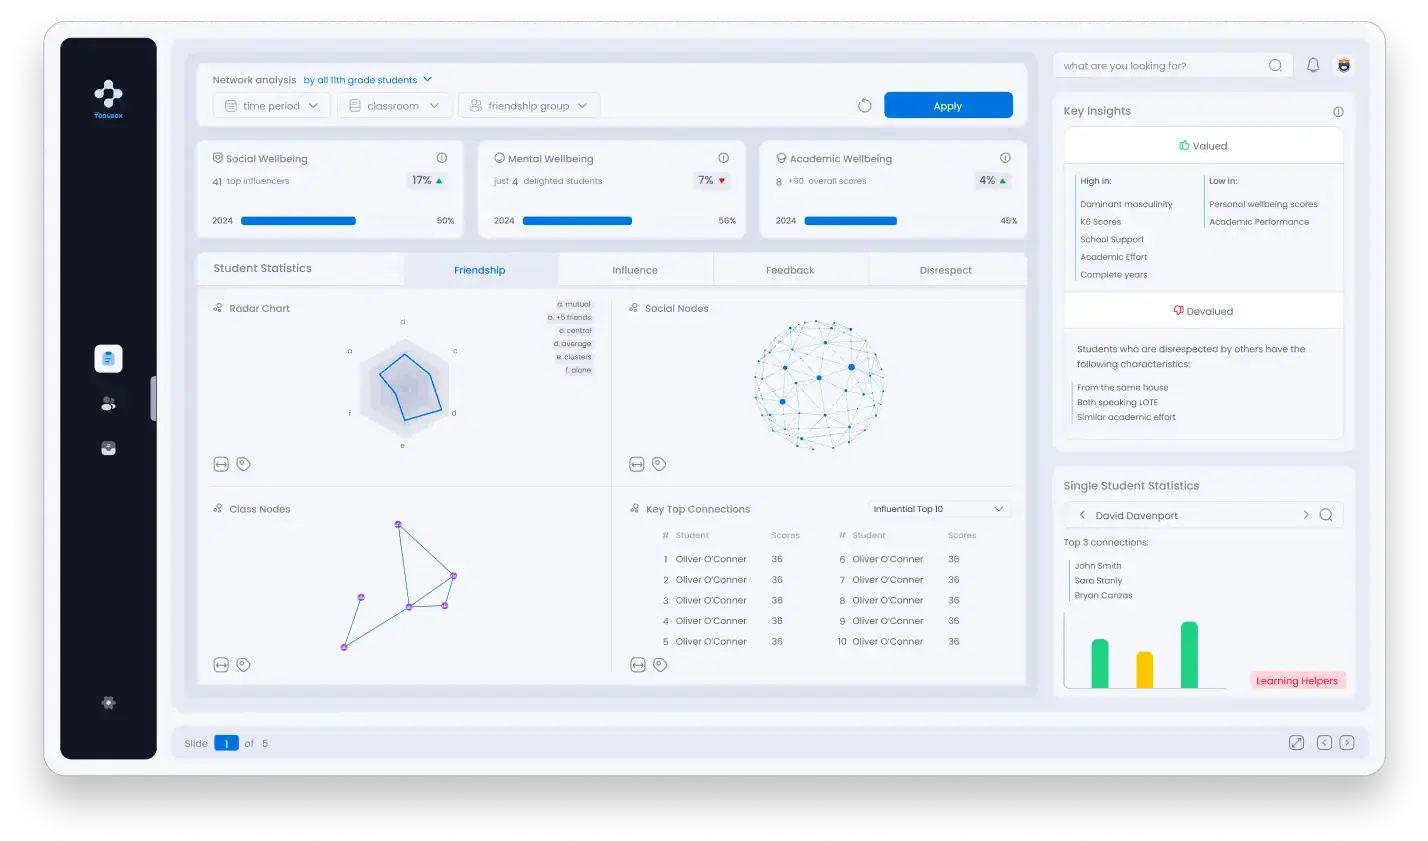Click the Learning Helpers tag
This screenshot has height=841, width=1428.
click(1297, 681)
